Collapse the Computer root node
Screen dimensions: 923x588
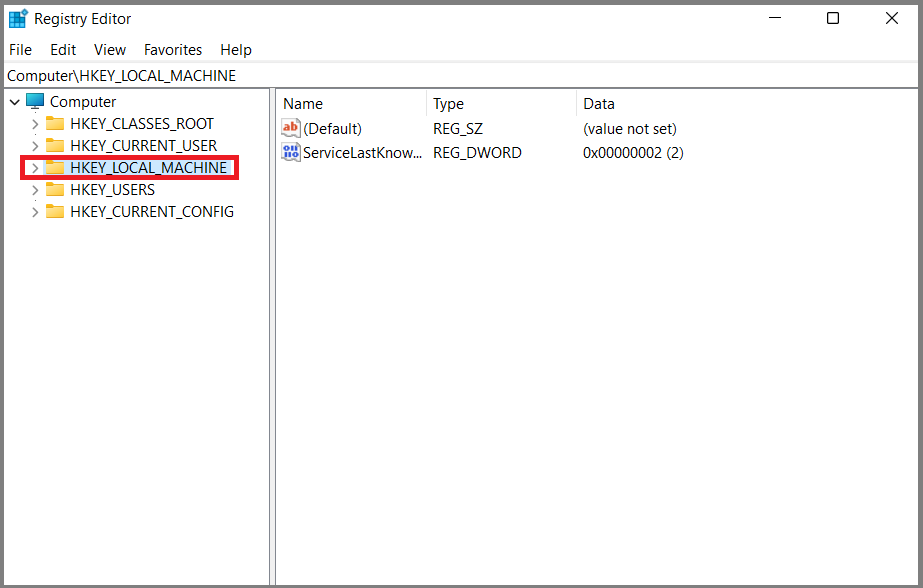click(15, 102)
